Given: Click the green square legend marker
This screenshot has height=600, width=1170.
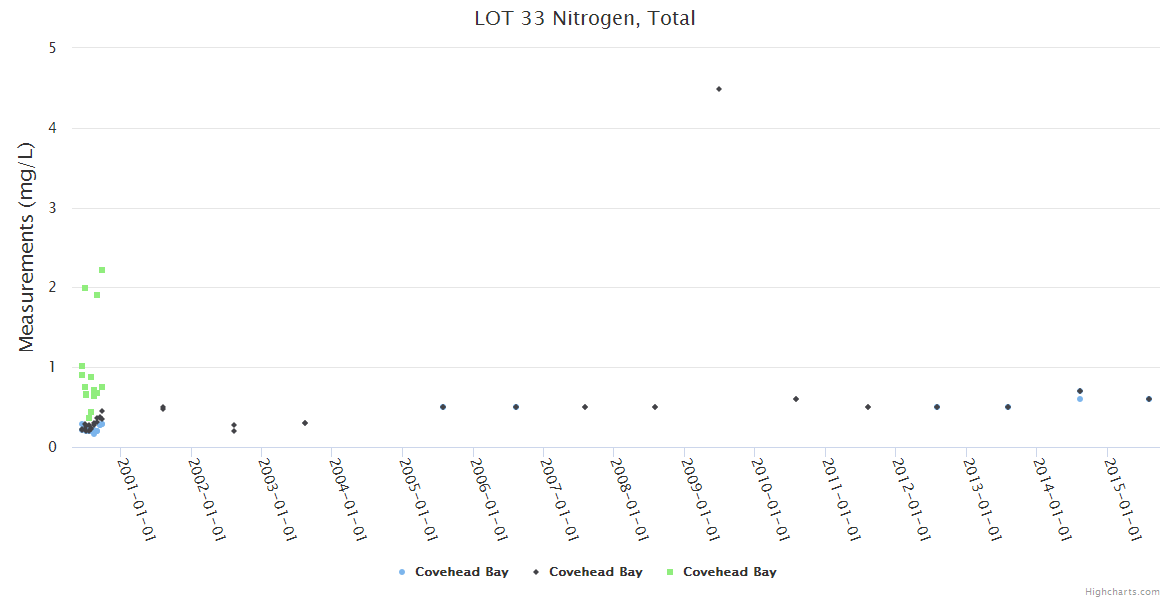Looking at the screenshot, I should 670,572.
